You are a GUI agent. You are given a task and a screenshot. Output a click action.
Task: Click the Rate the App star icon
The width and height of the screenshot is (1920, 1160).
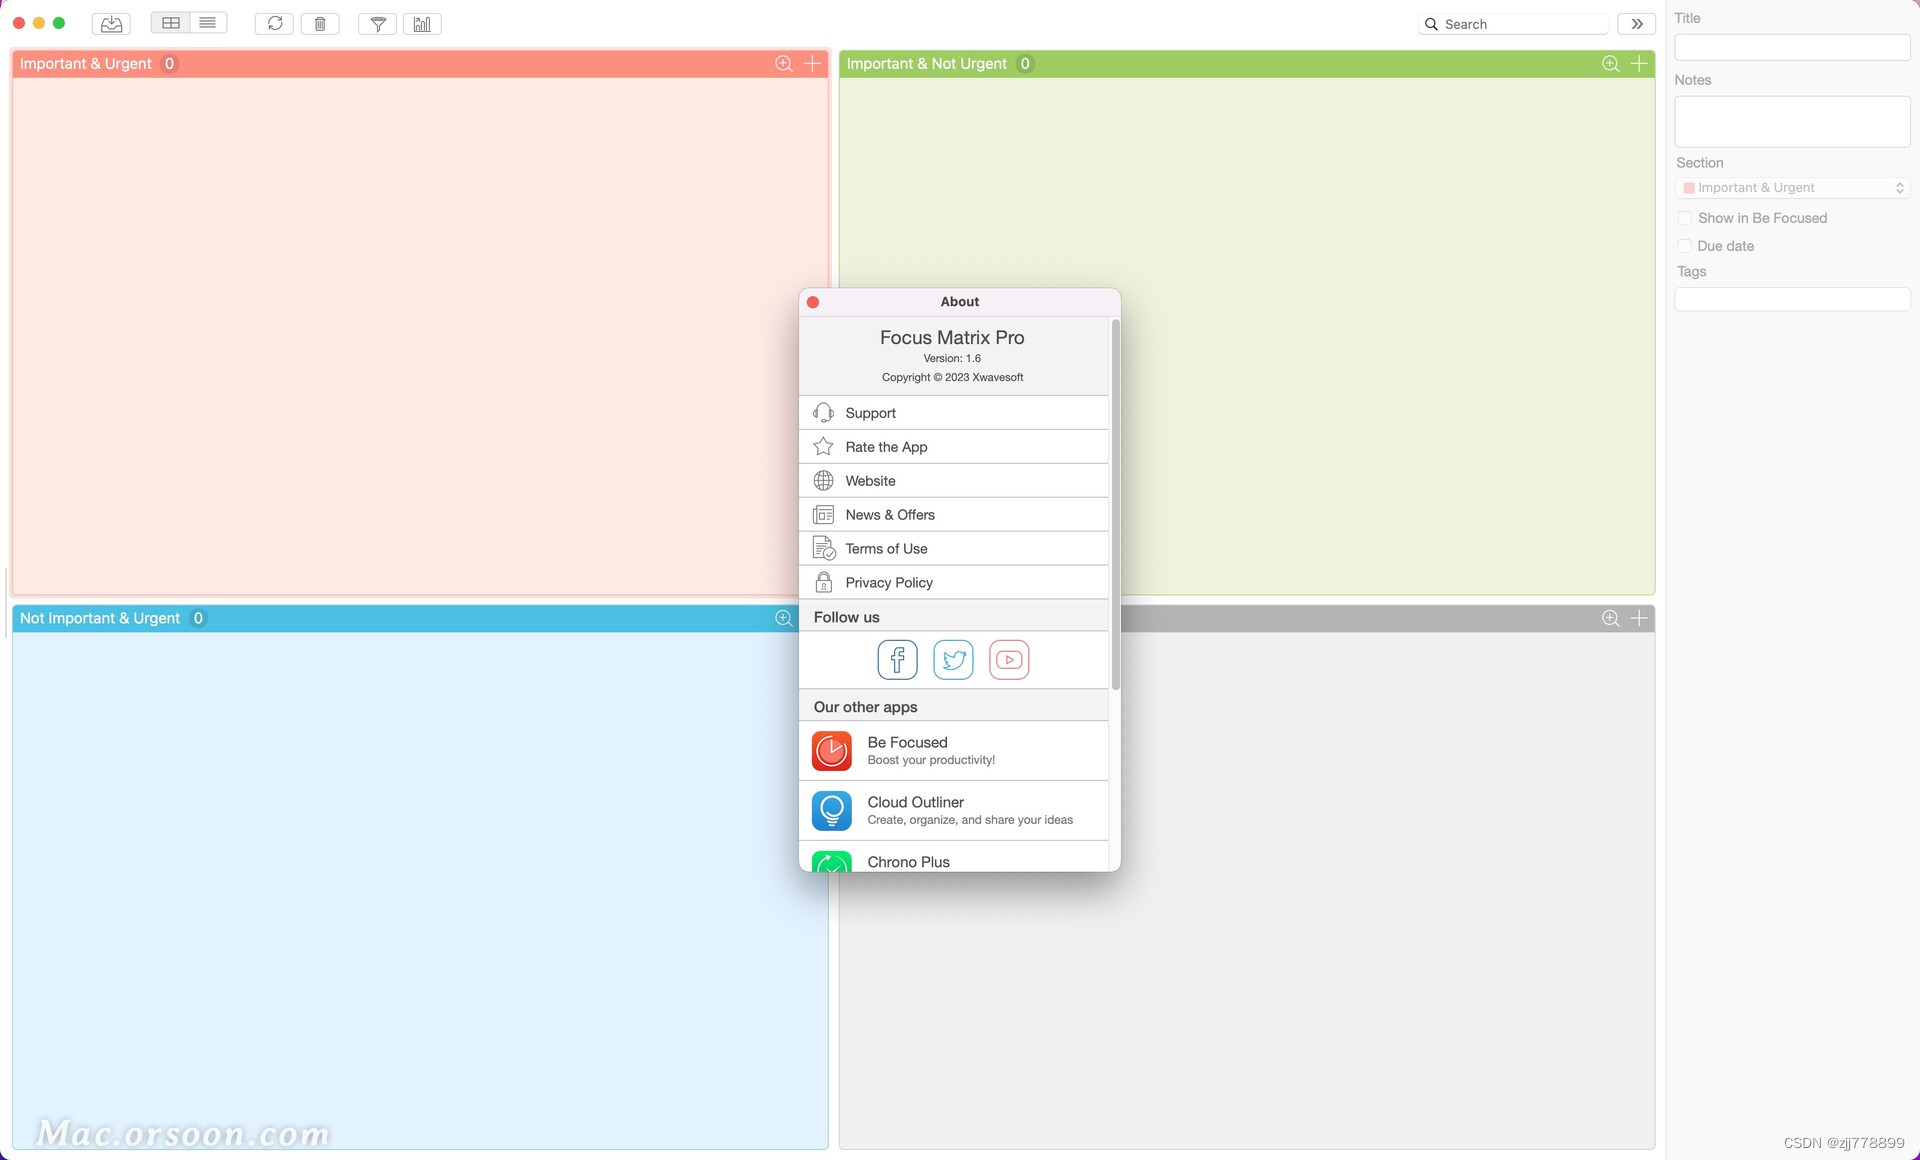pos(824,447)
